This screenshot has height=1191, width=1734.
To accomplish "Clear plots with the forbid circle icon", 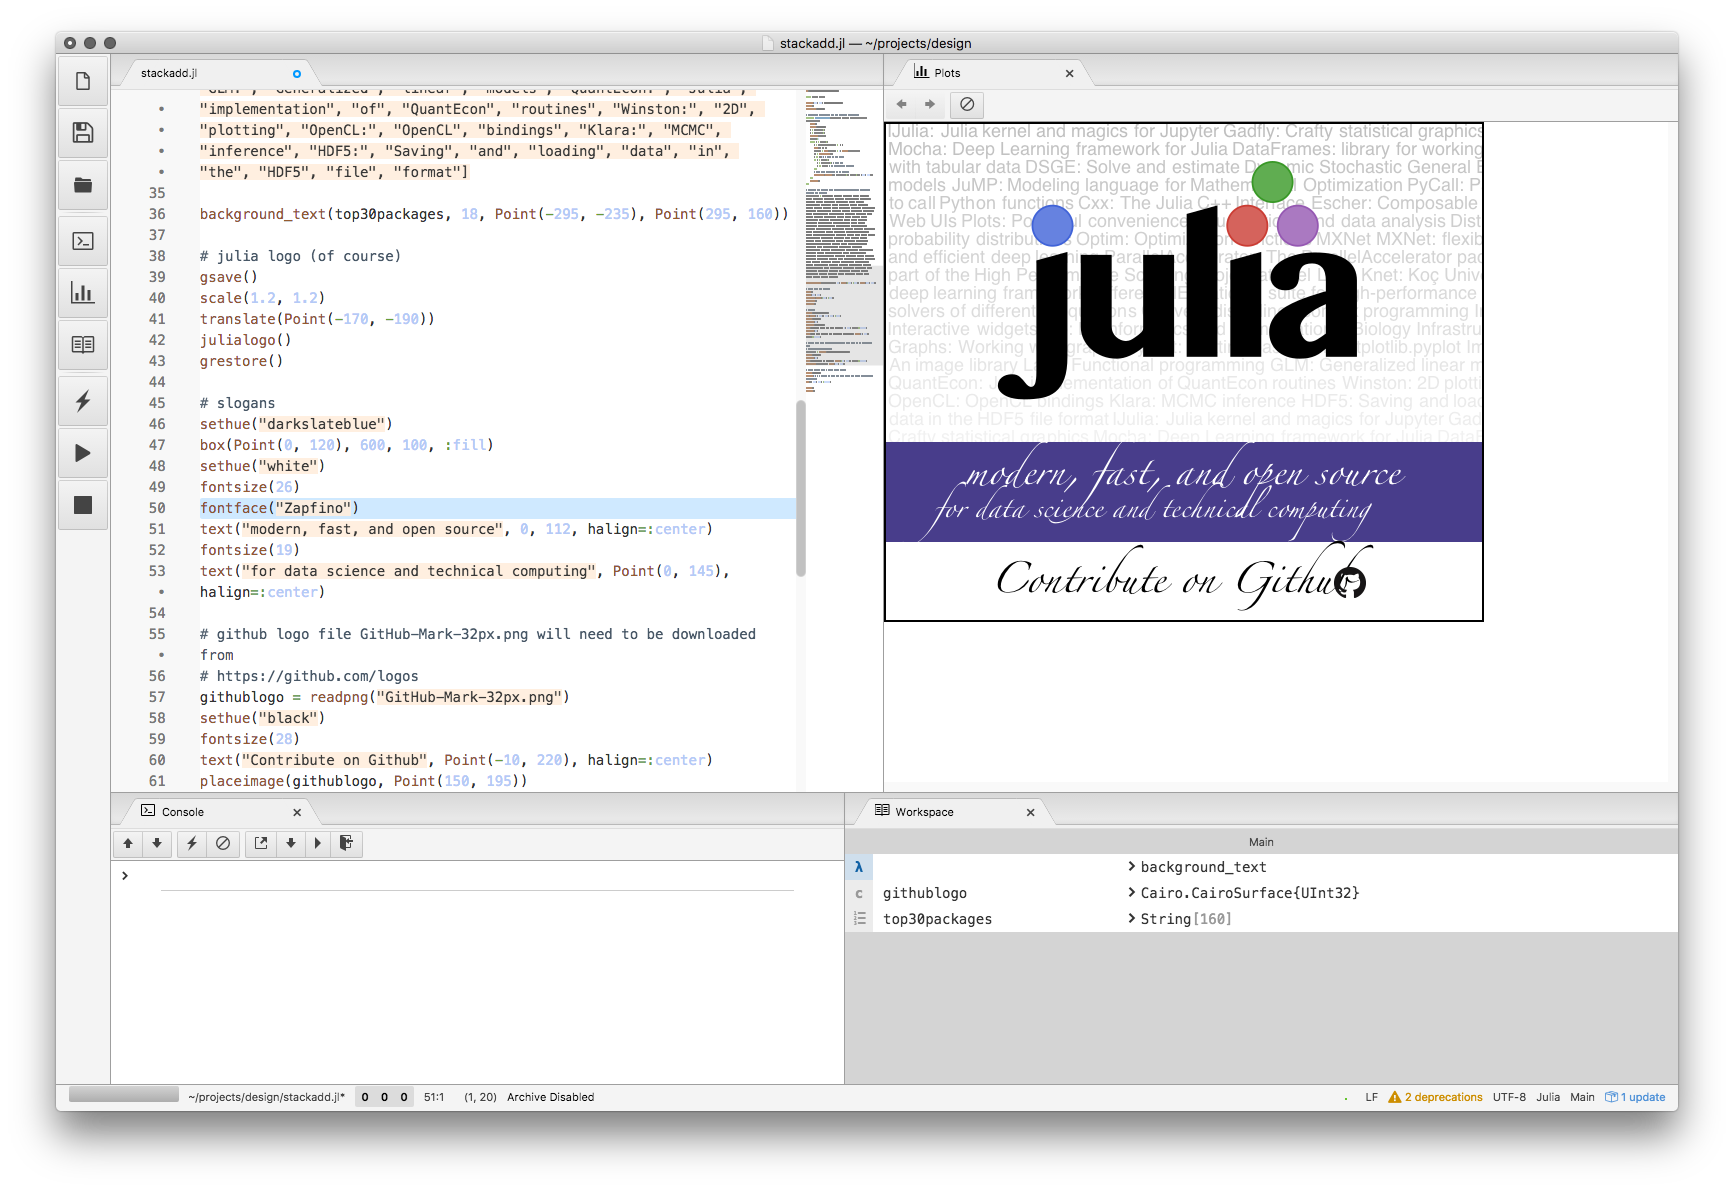I will pyautogui.click(x=967, y=104).
